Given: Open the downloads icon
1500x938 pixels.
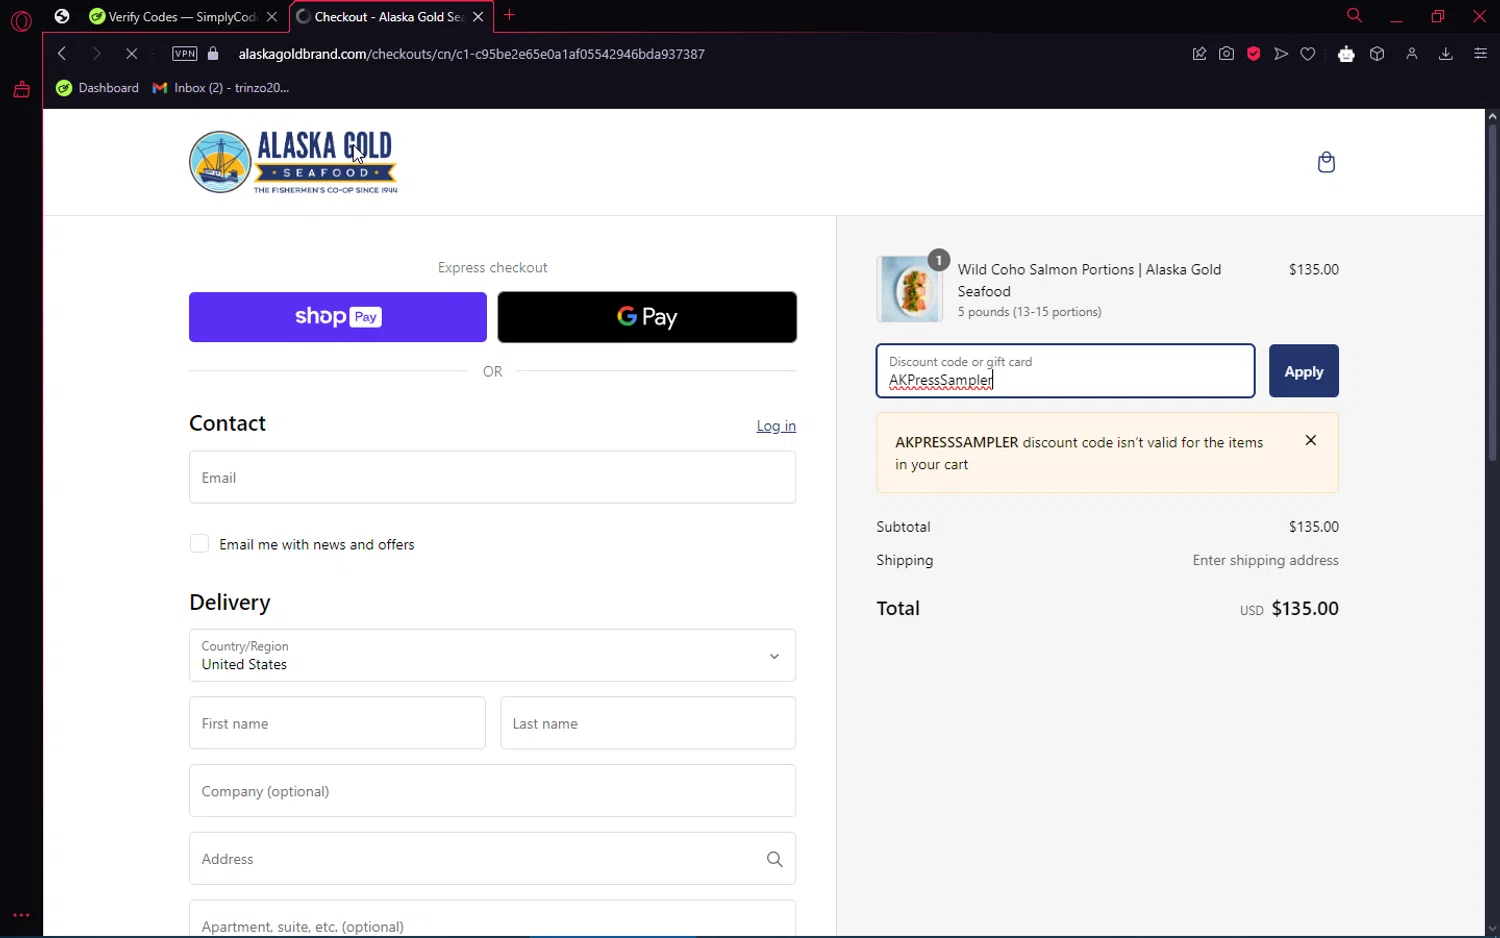Looking at the screenshot, I should 1445,54.
